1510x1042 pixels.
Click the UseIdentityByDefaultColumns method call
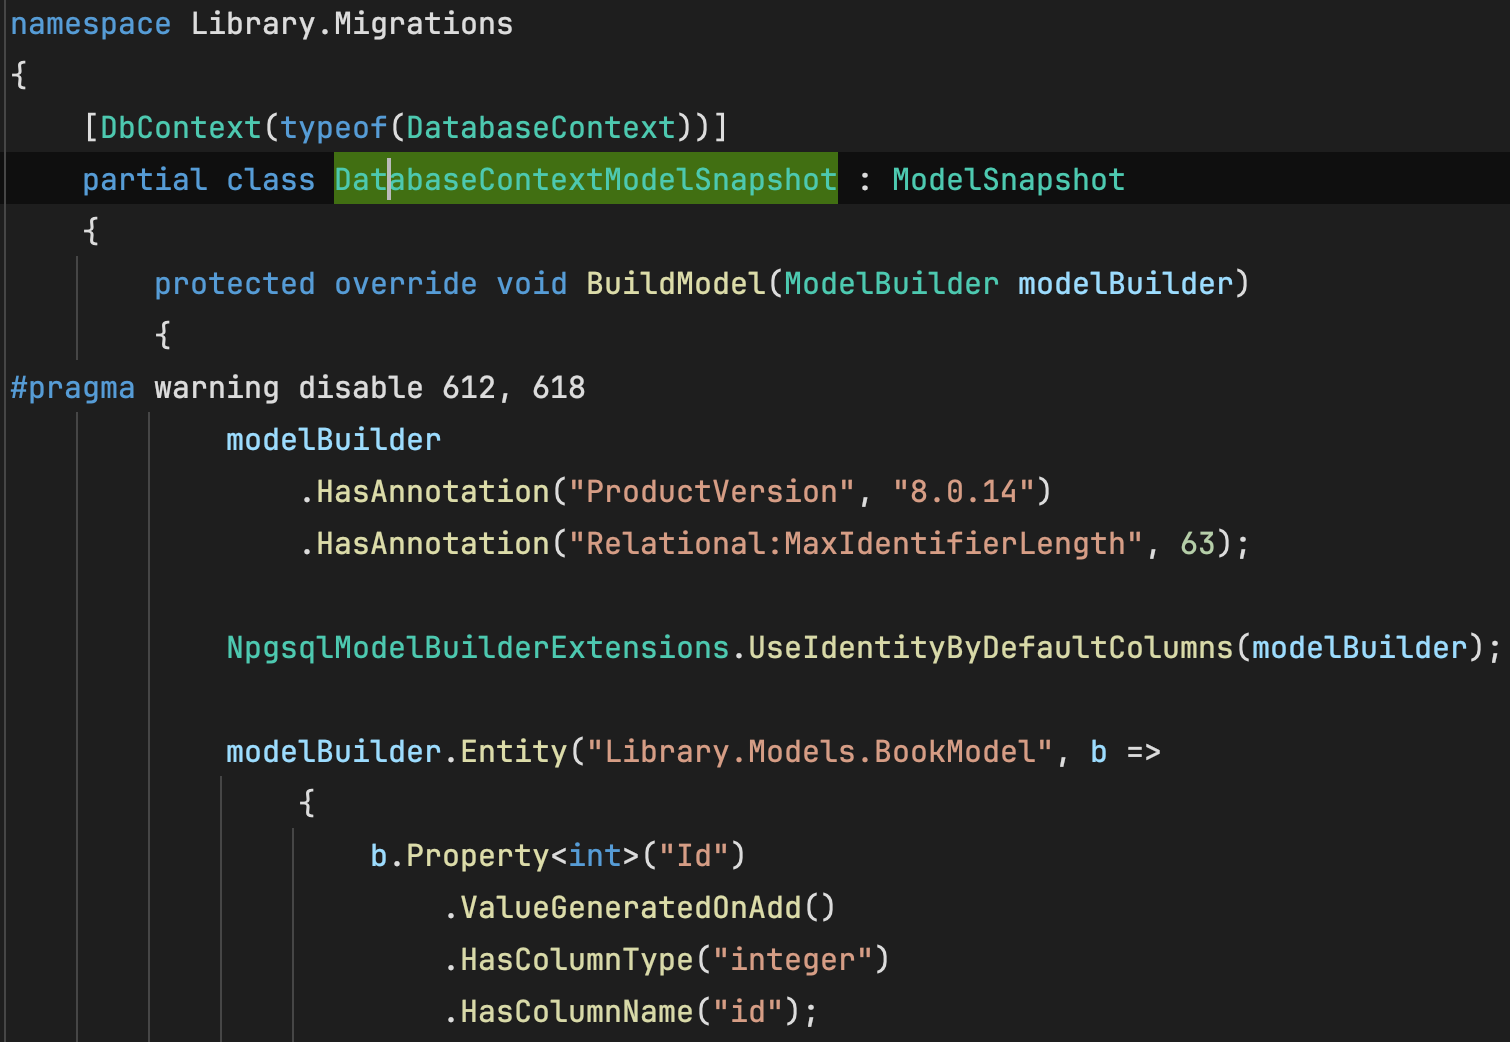[x=990, y=648]
